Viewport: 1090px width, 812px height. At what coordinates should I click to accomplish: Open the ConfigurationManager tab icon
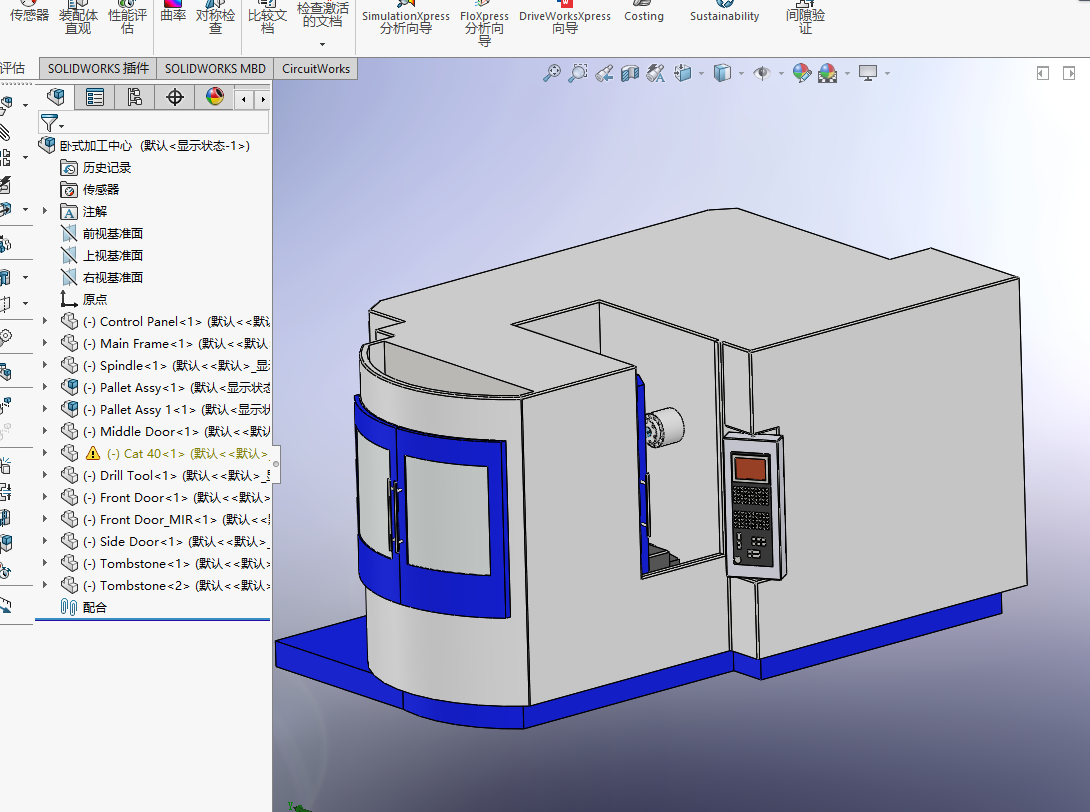coord(134,97)
